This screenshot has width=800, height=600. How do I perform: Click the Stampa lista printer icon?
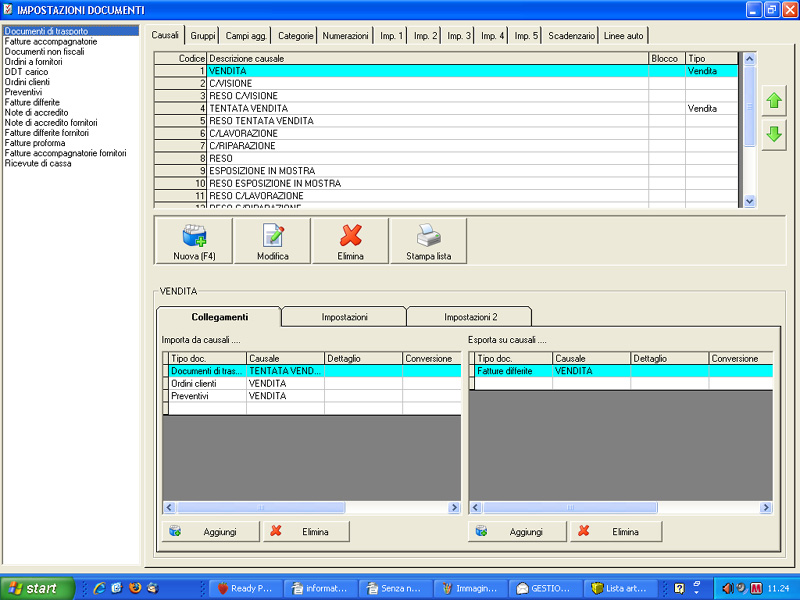pos(428,236)
